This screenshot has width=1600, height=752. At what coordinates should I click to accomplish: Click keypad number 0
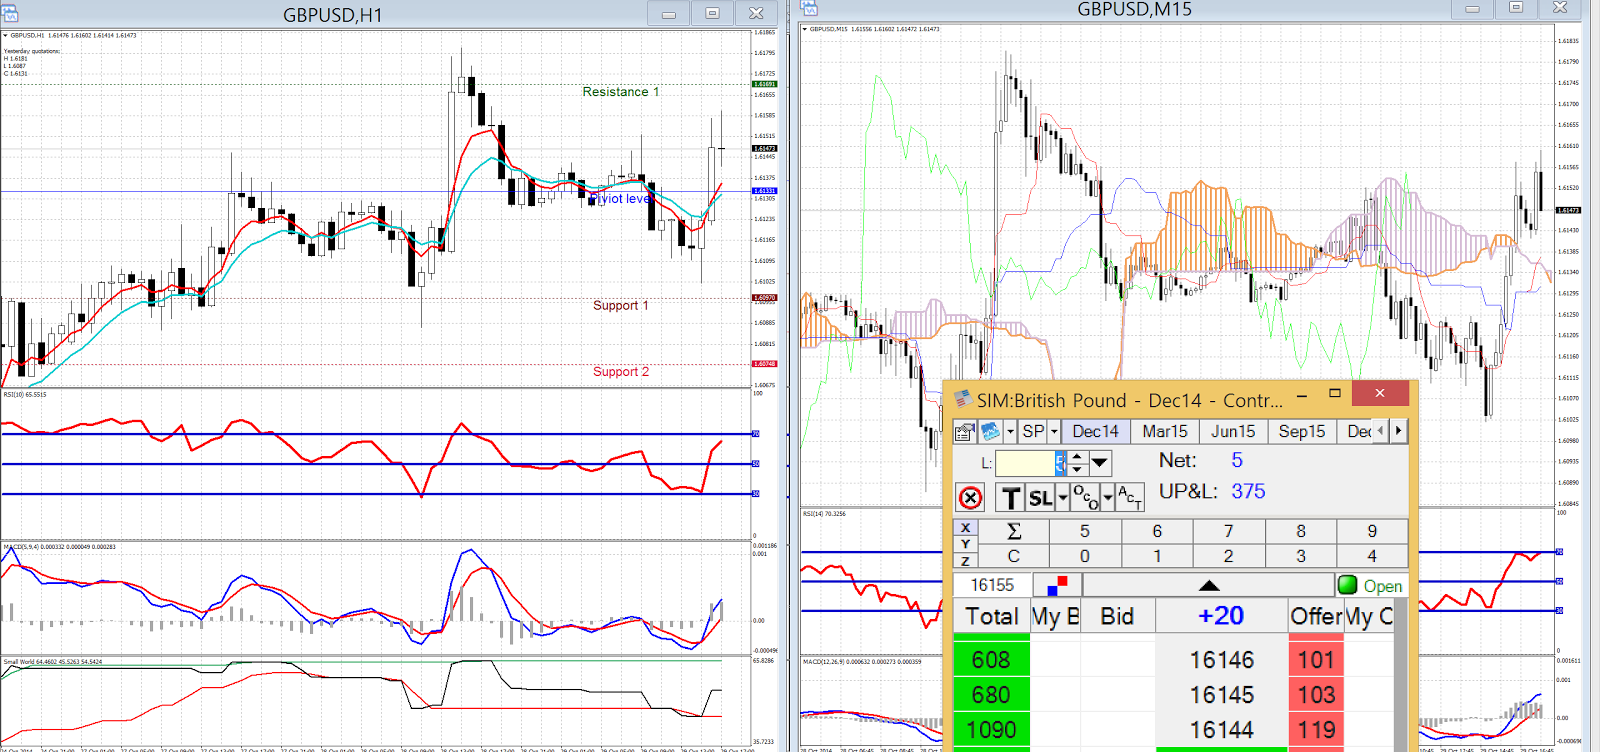tap(1085, 556)
